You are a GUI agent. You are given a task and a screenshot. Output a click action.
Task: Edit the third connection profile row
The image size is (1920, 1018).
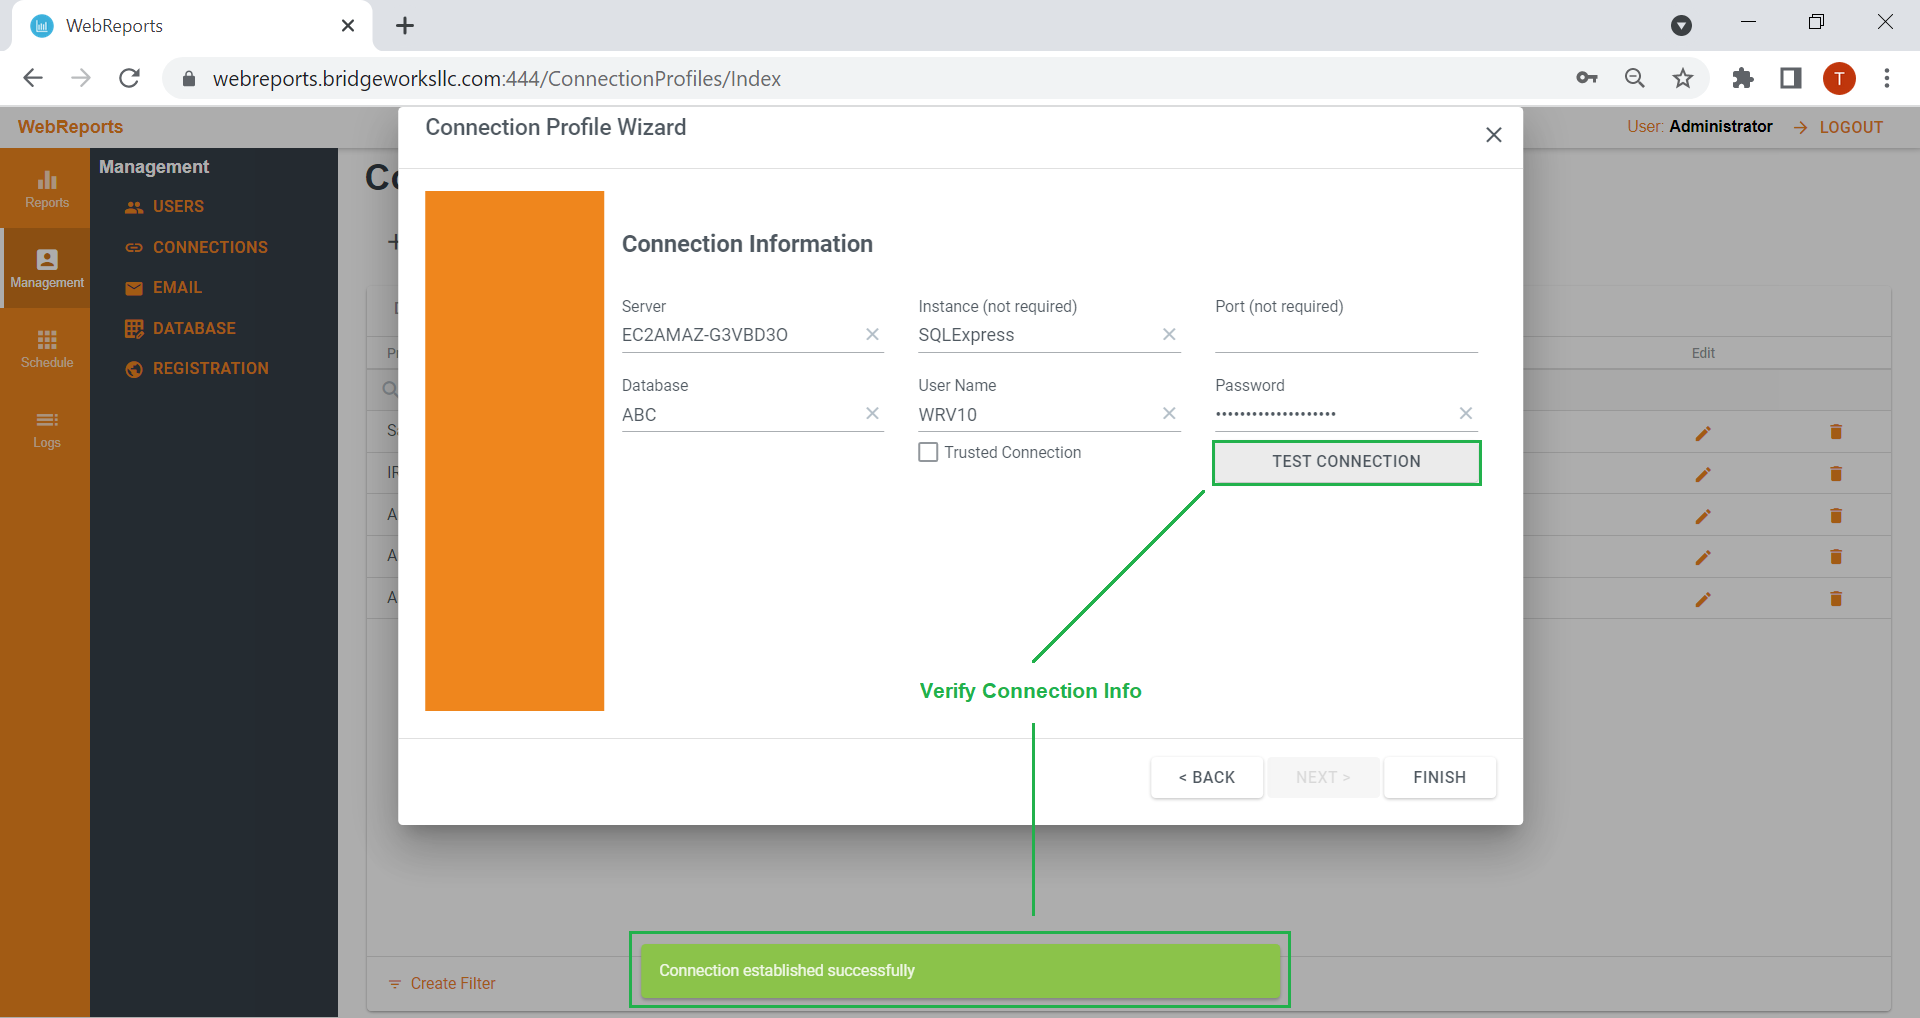click(1703, 516)
